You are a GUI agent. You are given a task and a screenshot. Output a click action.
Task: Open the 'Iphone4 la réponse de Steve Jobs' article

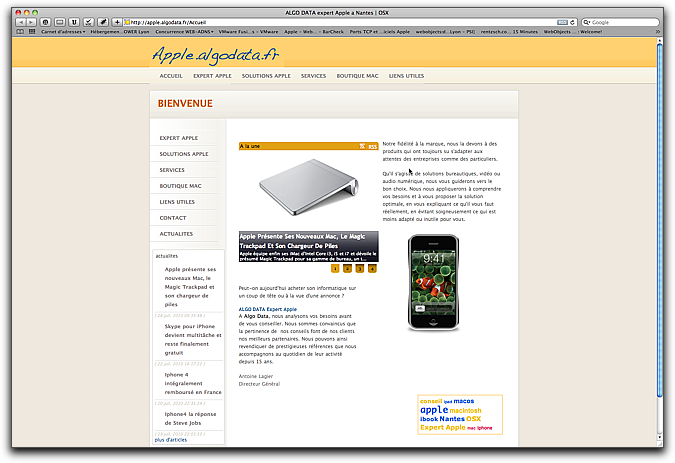coord(190,418)
